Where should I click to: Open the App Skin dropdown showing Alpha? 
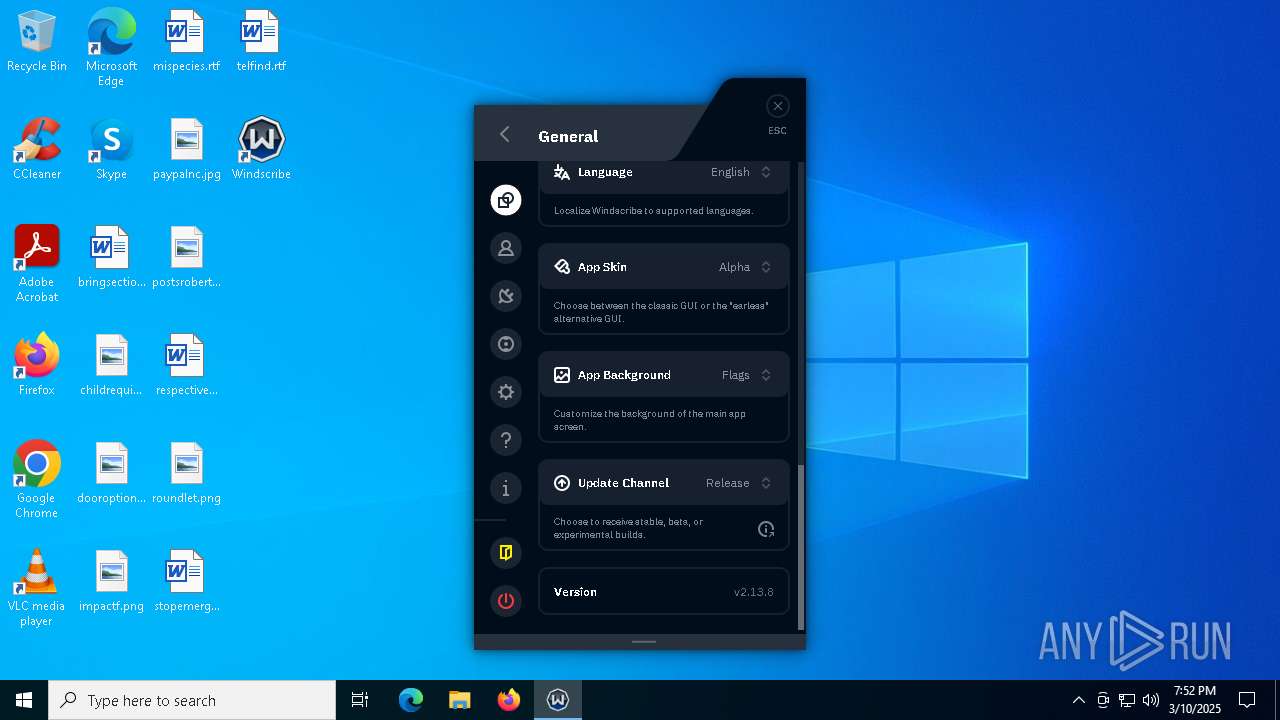[x=745, y=267]
